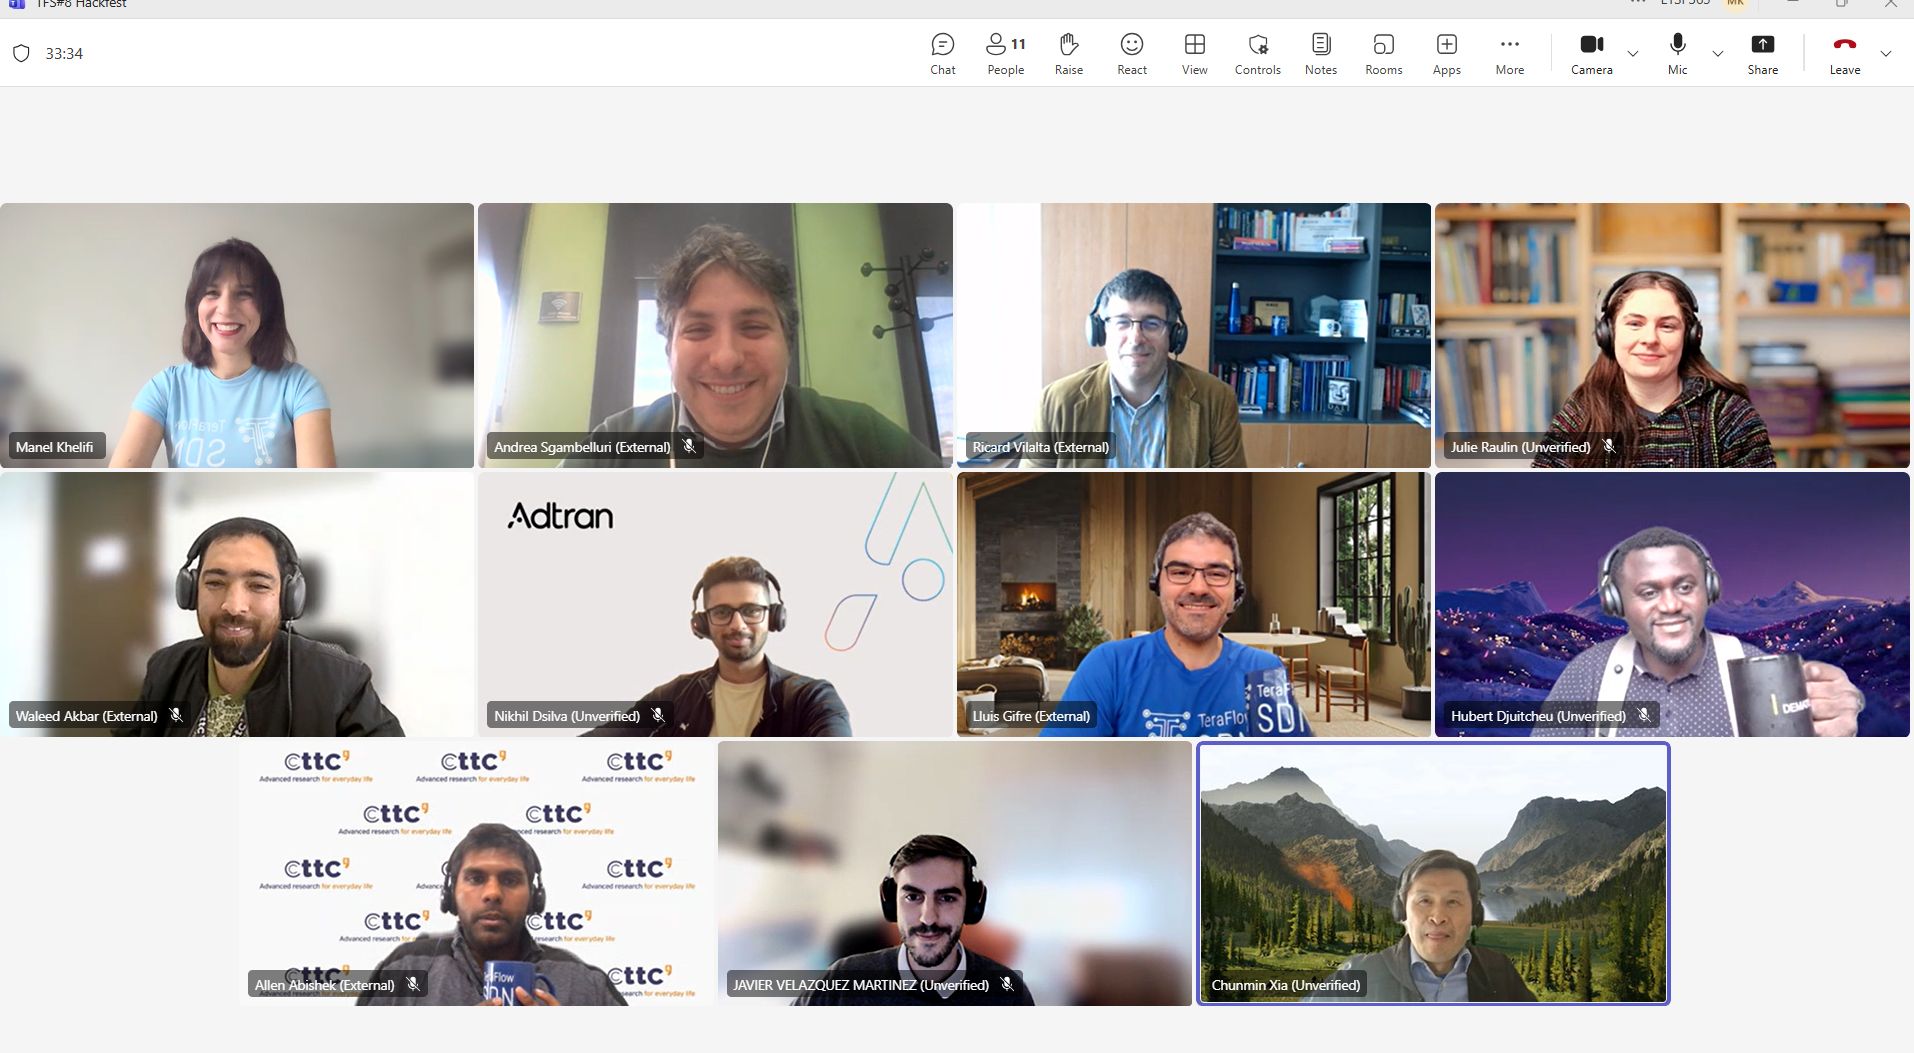Open breakout Rooms
The image size is (1914, 1053).
1383,54
